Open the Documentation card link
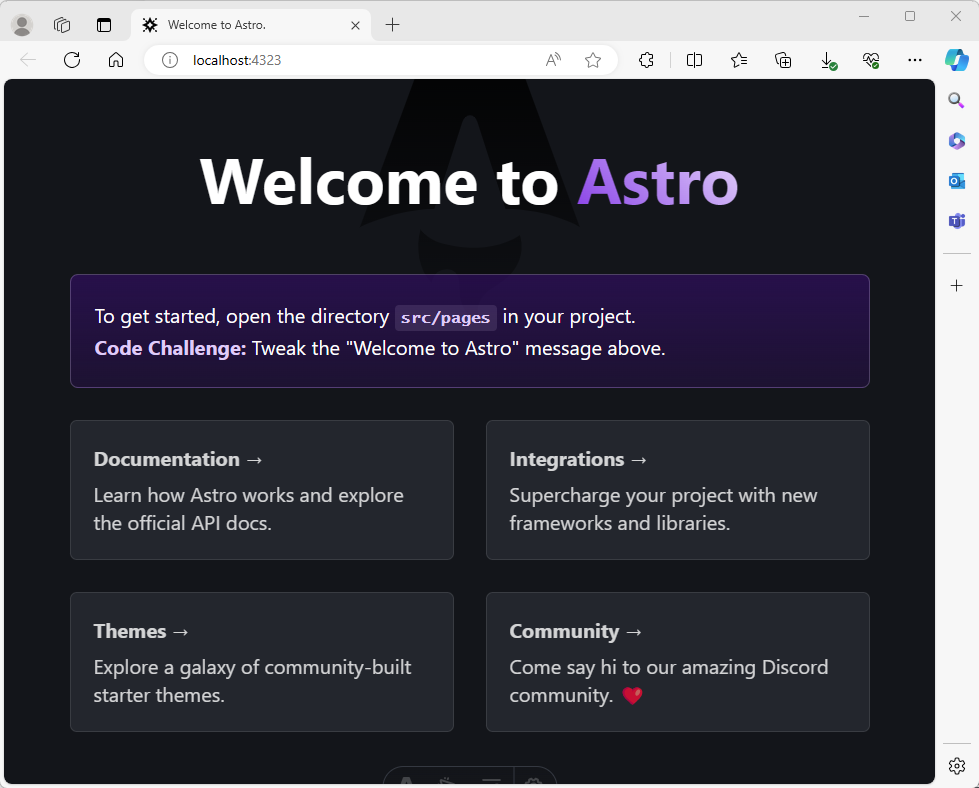Viewport: 979px width, 788px height. (x=262, y=490)
